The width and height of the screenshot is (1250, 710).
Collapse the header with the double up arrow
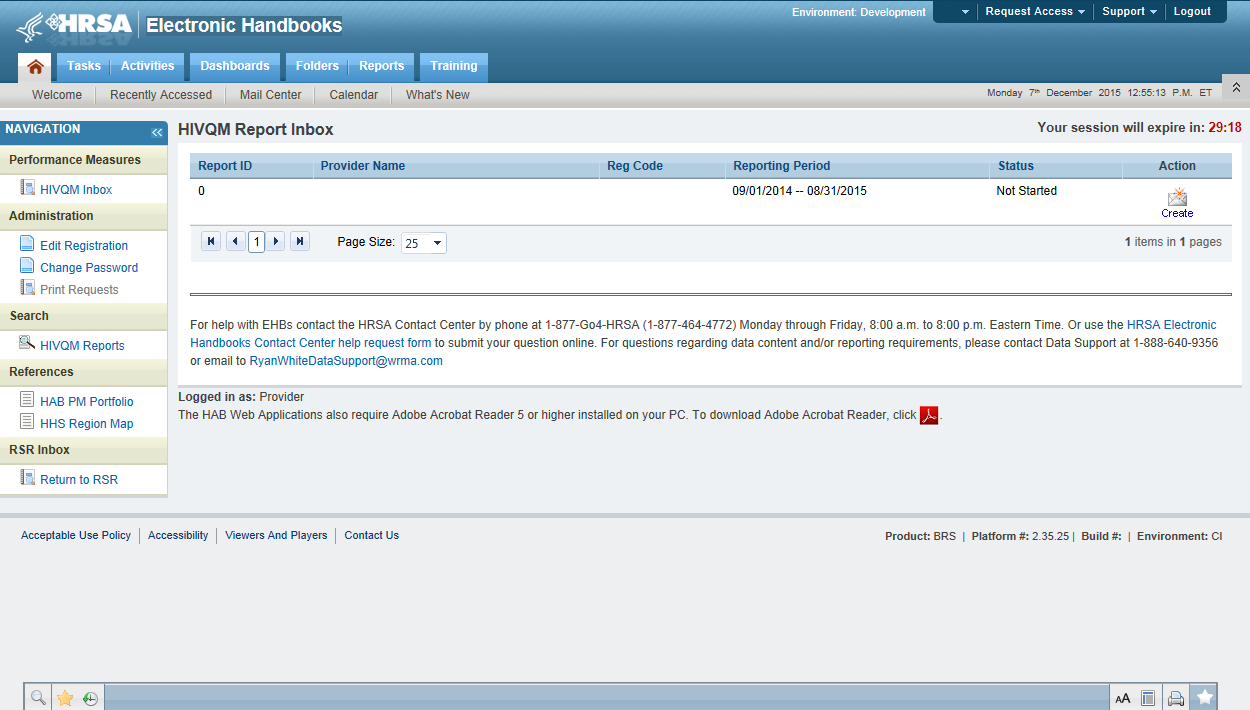coord(1236,87)
